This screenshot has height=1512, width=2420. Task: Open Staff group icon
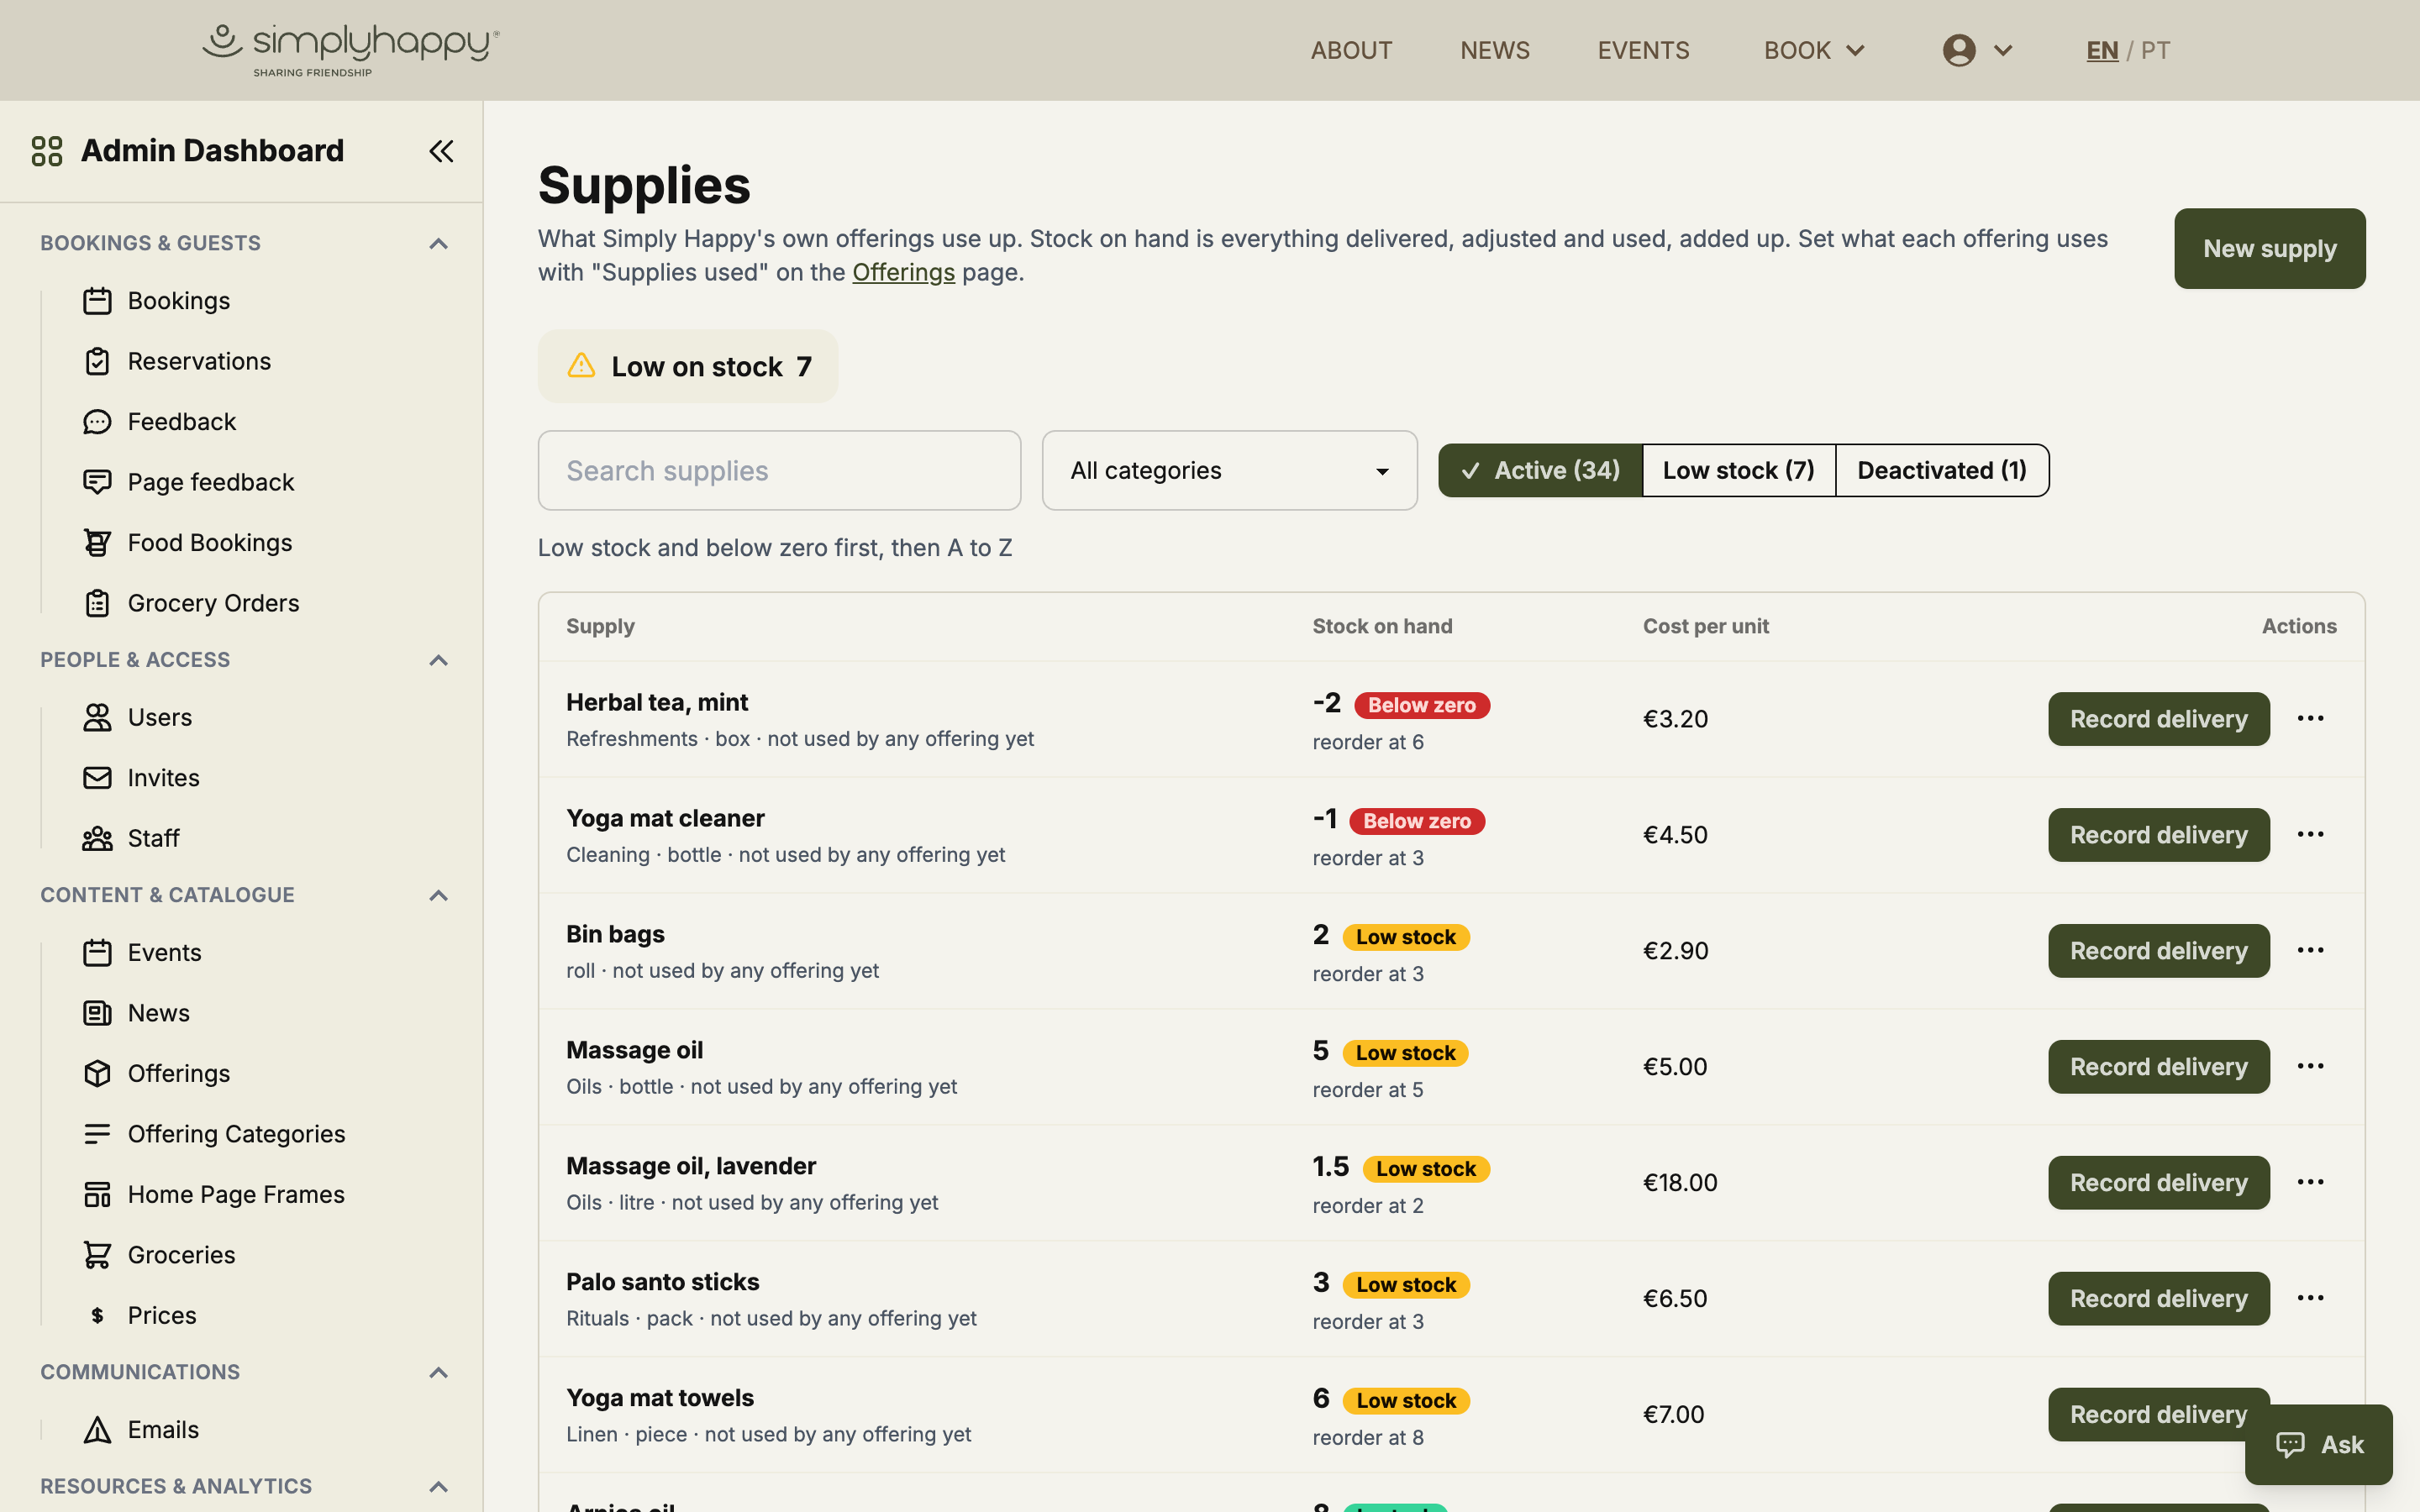point(97,838)
